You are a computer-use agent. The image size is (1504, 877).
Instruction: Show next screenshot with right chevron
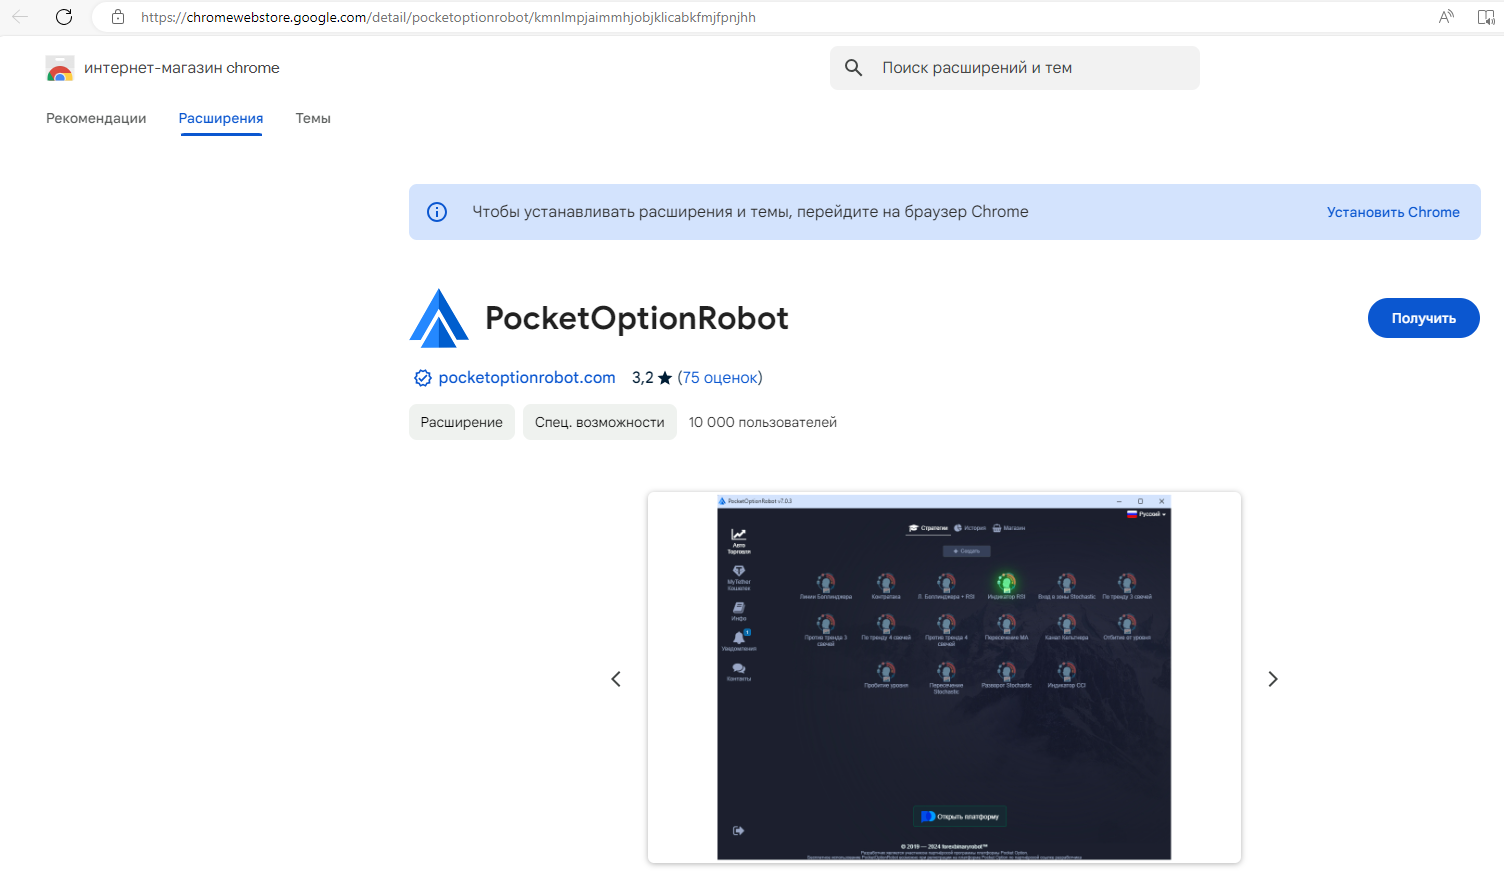click(1273, 679)
